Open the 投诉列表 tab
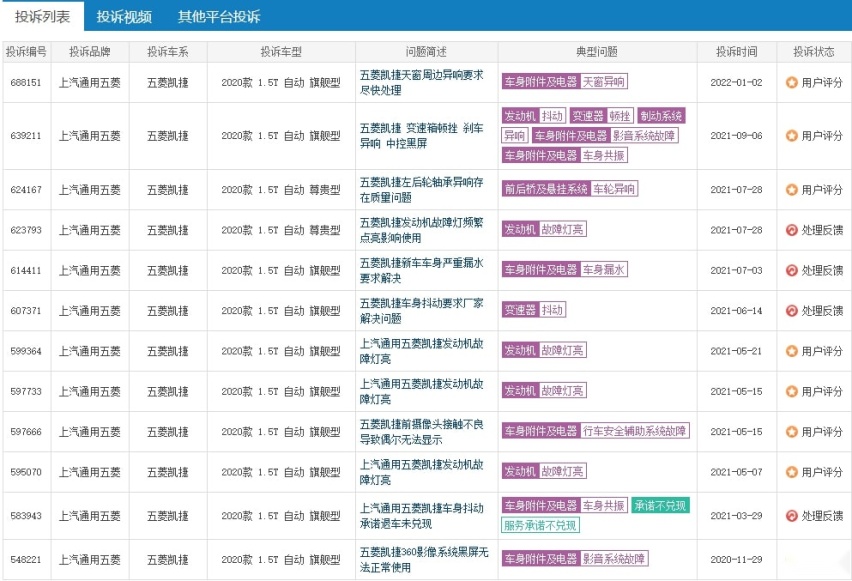Image resolution: width=852 pixels, height=581 pixels. click(42, 16)
